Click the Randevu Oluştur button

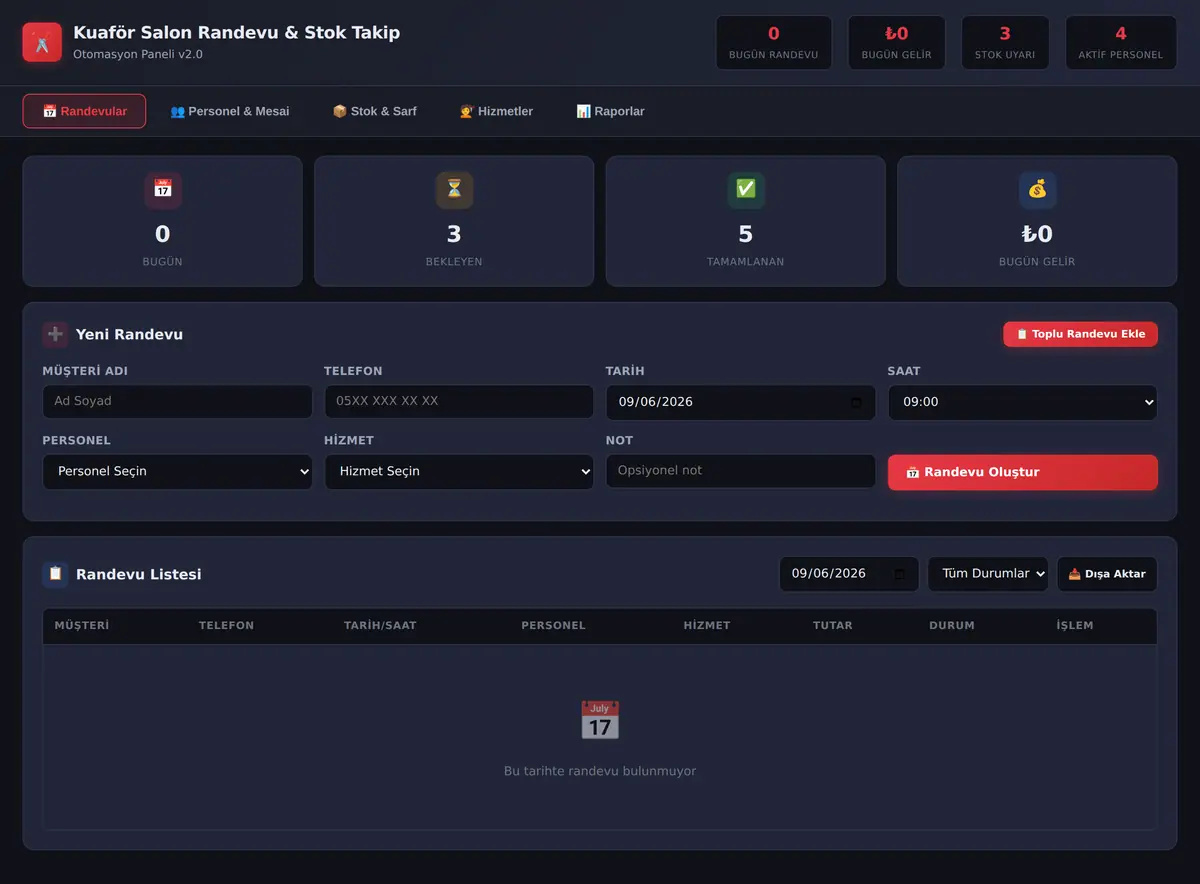tap(1022, 472)
